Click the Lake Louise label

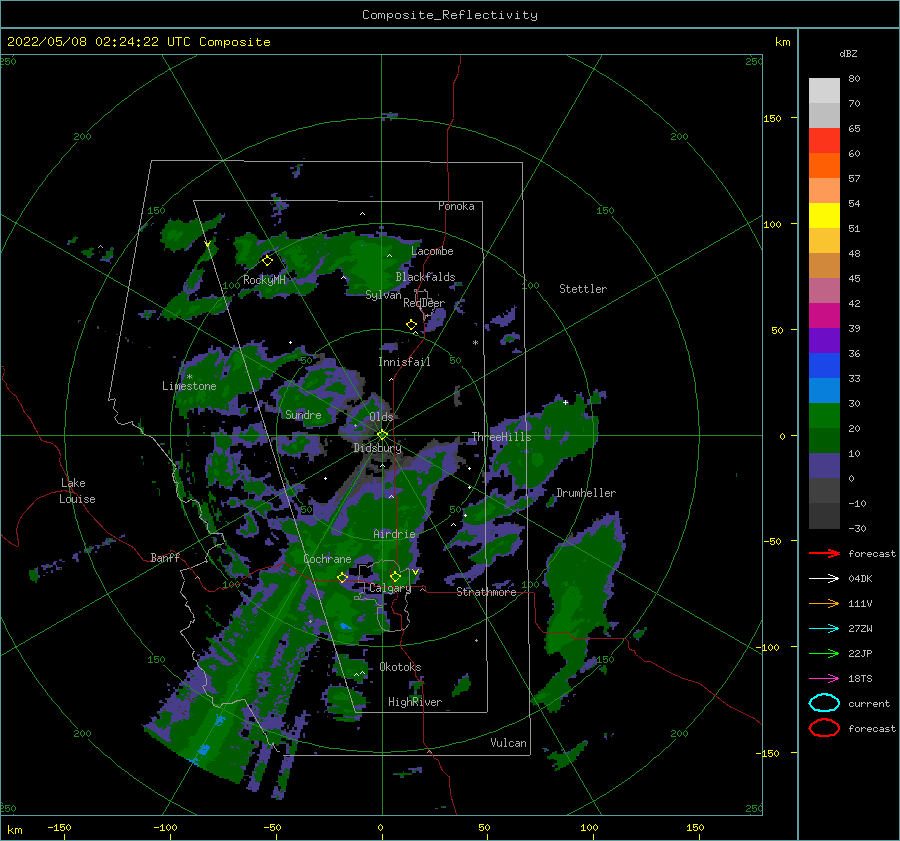[77, 491]
